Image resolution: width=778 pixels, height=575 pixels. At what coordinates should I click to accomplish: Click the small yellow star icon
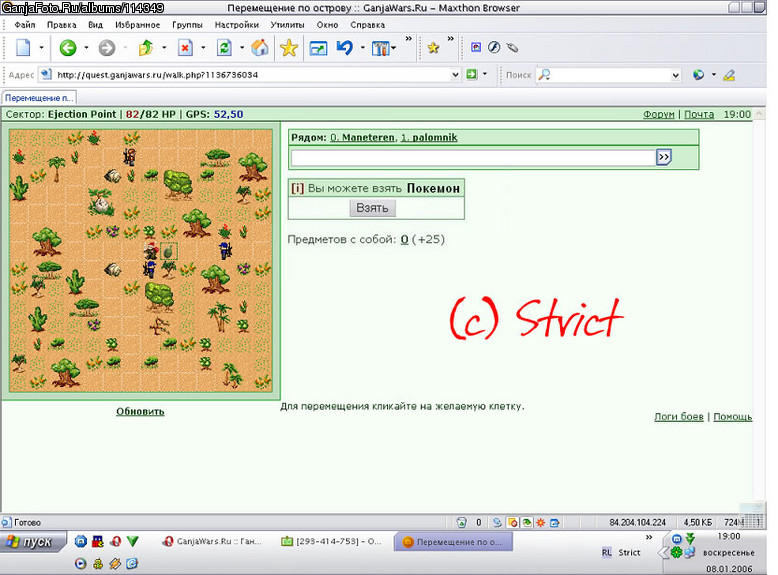click(433, 48)
